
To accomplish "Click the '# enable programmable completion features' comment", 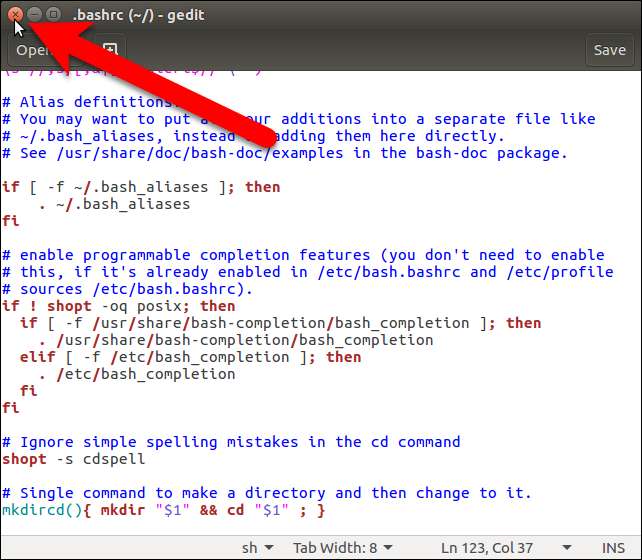I will (x=300, y=255).
